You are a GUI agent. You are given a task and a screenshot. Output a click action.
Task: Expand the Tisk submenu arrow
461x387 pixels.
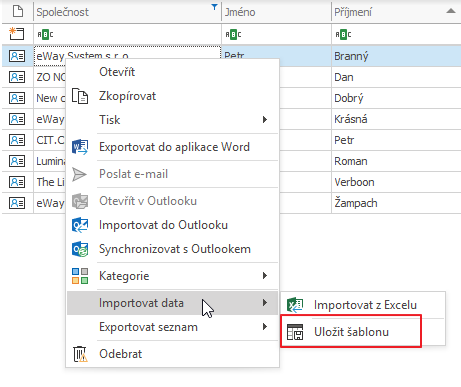tap(265, 119)
